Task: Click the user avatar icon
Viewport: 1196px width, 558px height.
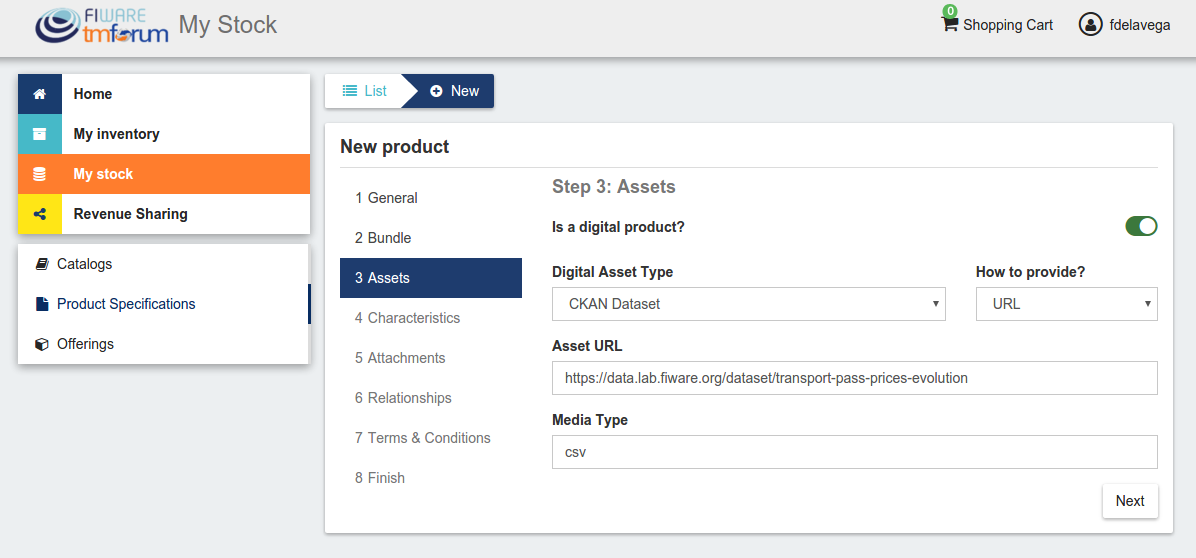Action: pyautogui.click(x=1090, y=24)
